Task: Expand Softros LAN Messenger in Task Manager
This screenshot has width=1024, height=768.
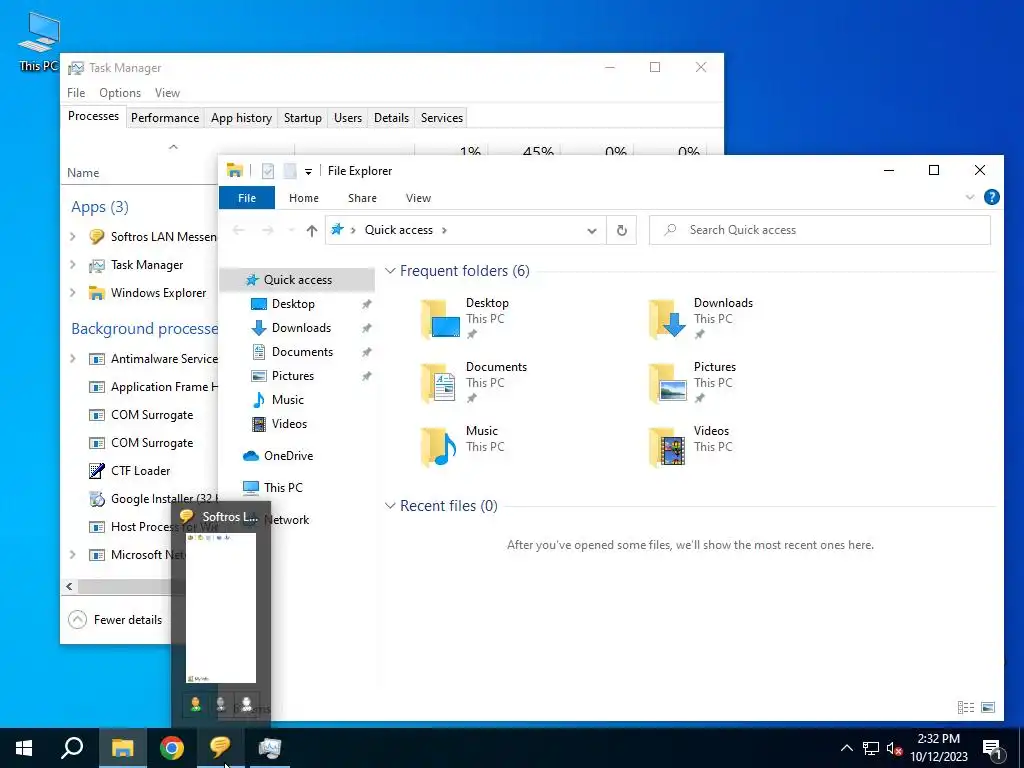Action: [73, 236]
